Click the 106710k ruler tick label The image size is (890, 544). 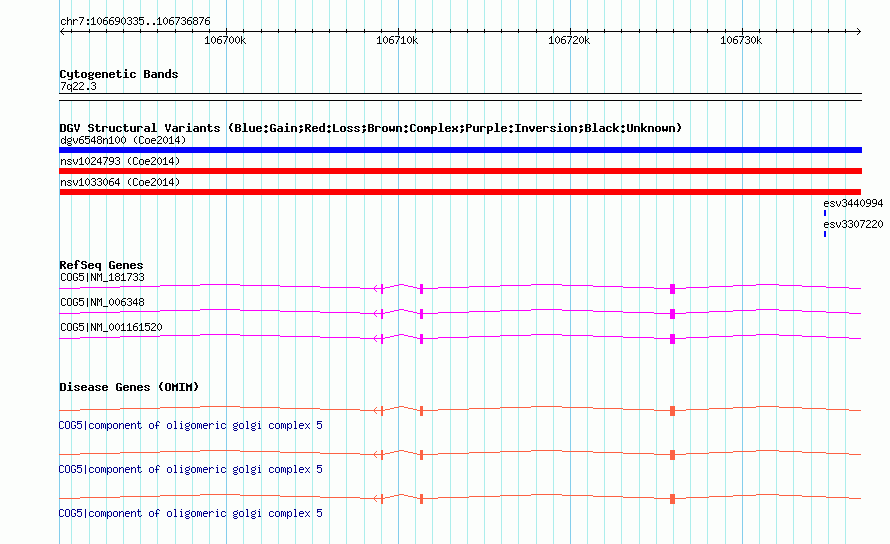(397, 40)
